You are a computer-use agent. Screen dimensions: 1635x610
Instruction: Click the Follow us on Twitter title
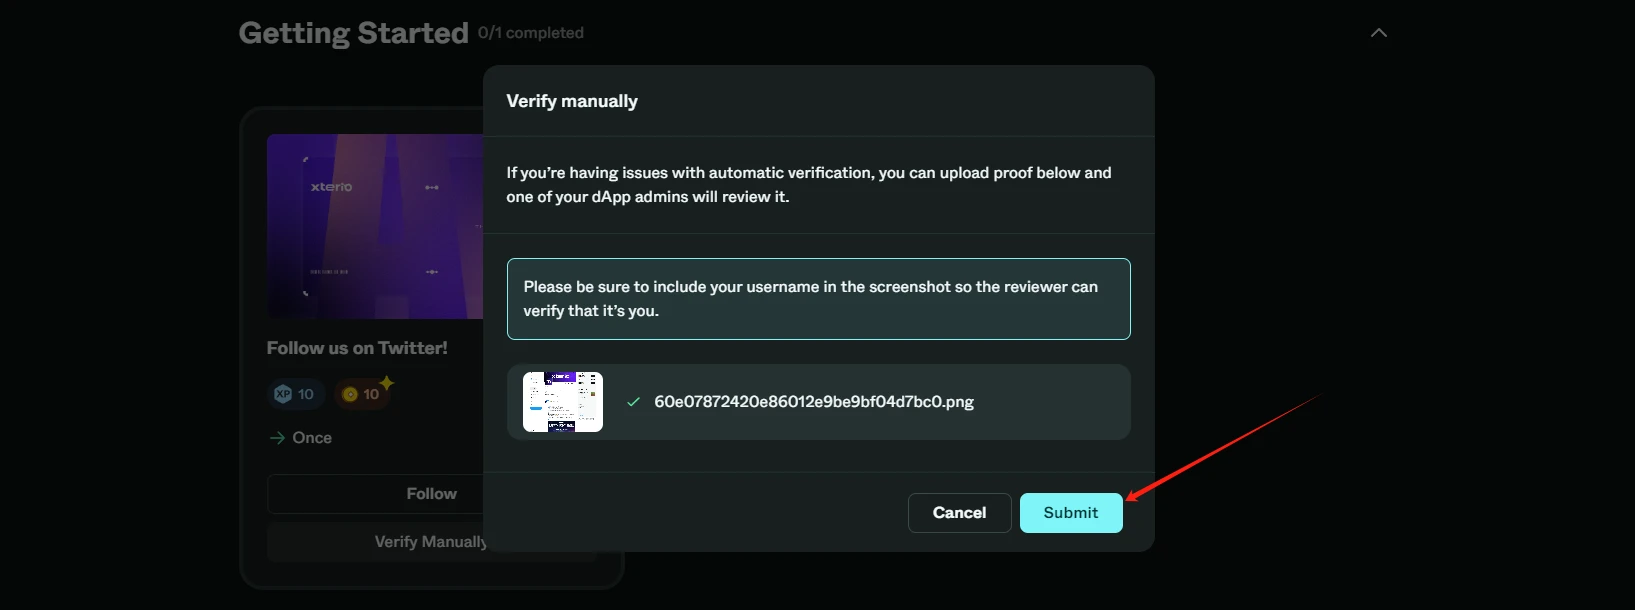(357, 348)
